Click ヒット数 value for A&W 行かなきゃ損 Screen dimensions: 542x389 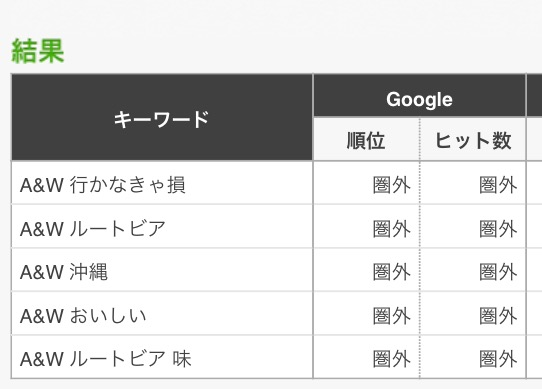pyautogui.click(x=498, y=185)
